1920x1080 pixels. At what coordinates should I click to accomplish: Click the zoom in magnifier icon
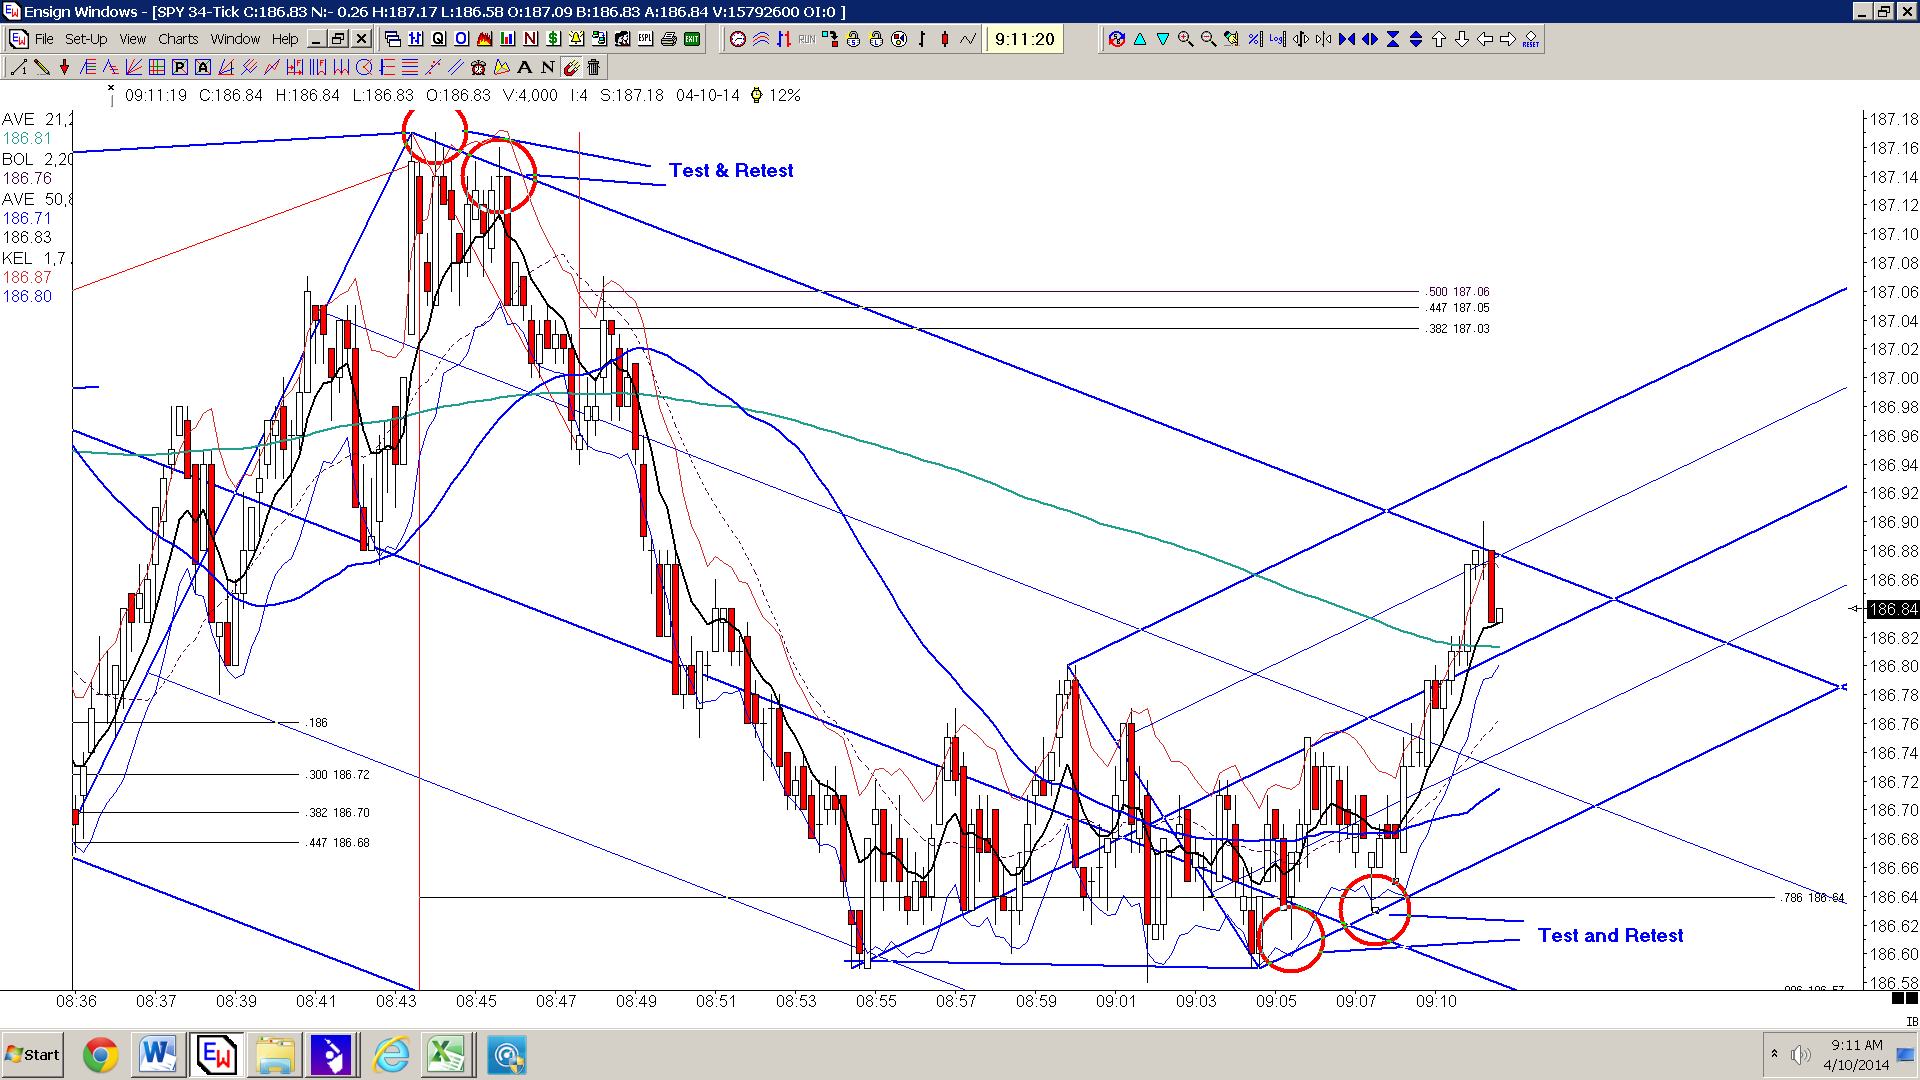1185,39
